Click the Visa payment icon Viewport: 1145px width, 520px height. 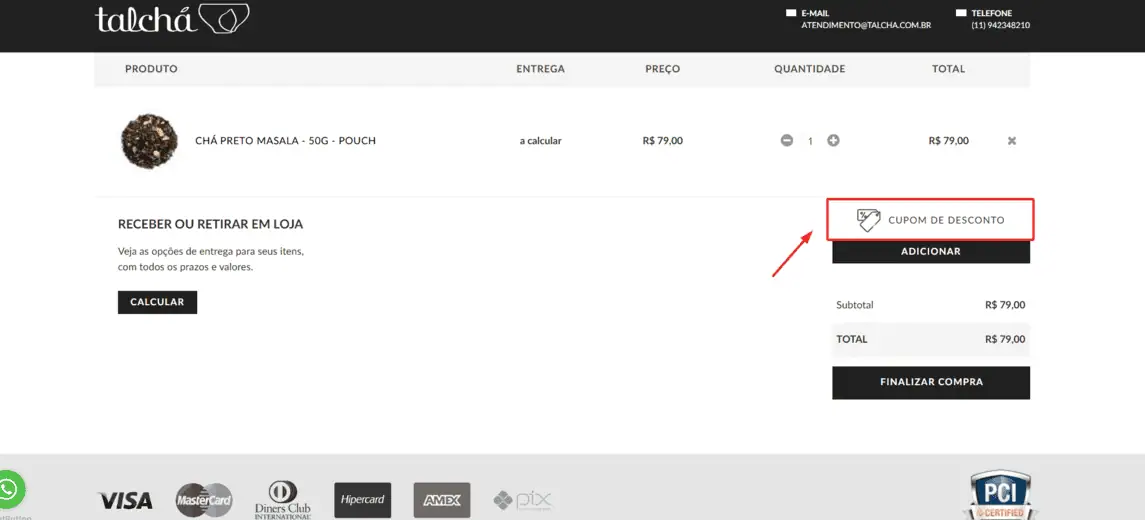[x=125, y=500]
